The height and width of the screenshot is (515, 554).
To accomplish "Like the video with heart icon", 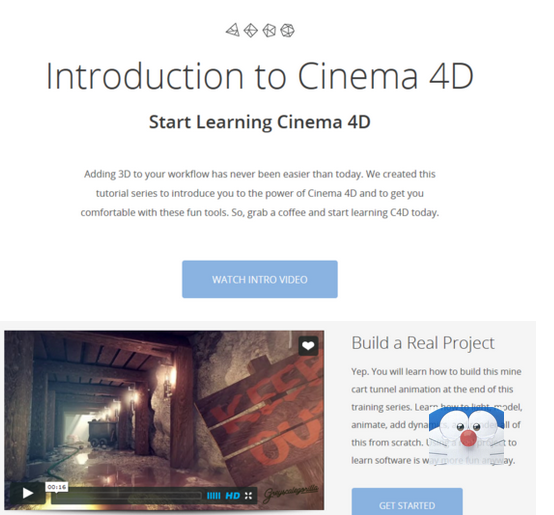I will tap(308, 346).
